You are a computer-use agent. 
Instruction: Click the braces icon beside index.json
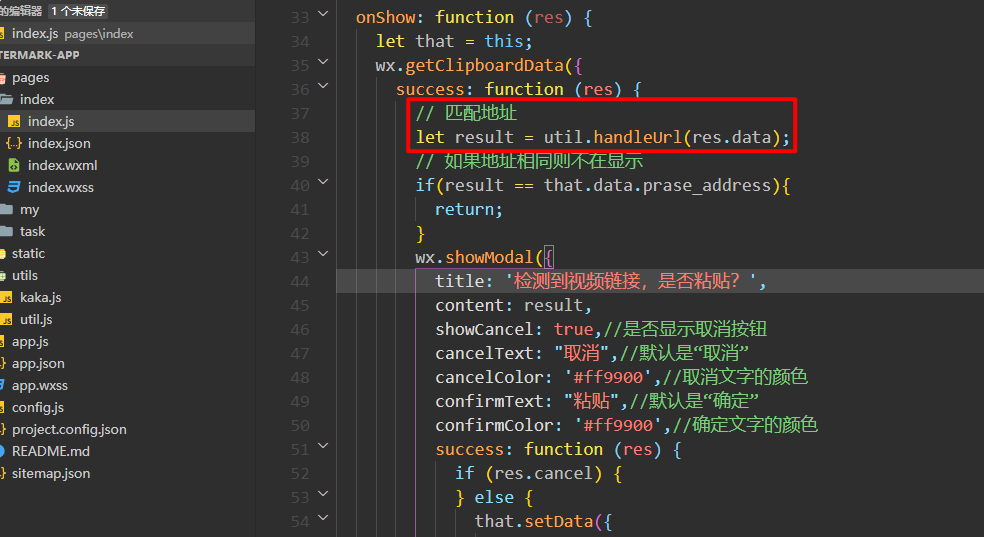tap(14, 143)
